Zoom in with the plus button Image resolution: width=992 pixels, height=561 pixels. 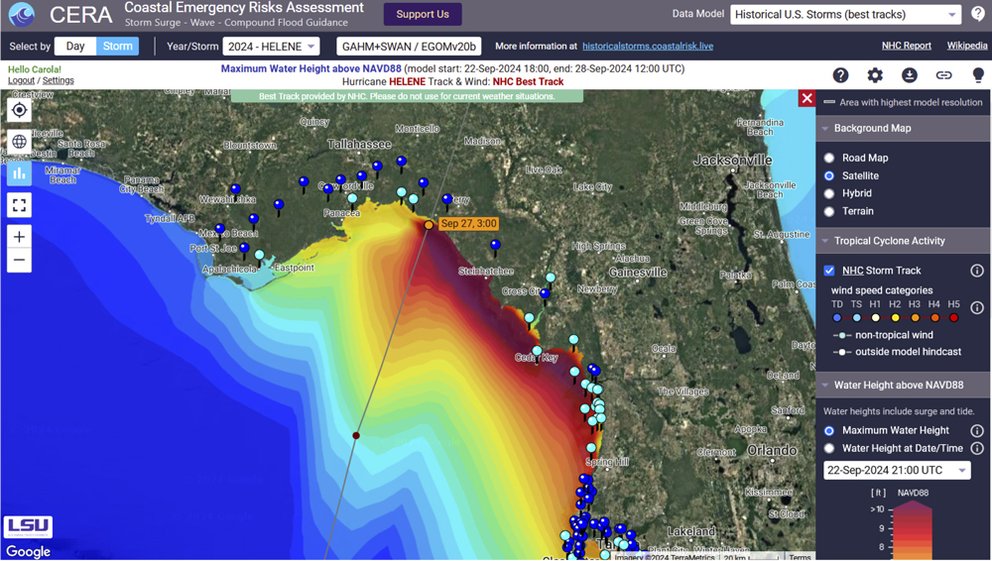[x=19, y=237]
